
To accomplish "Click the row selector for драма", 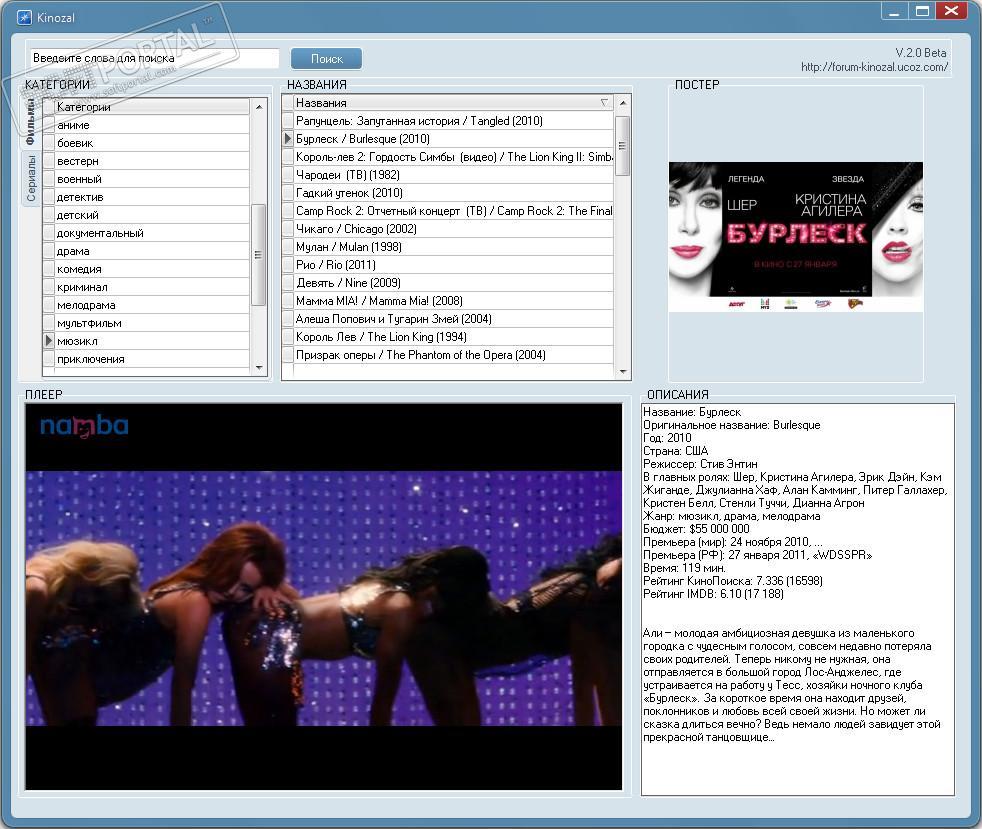I will coord(49,251).
